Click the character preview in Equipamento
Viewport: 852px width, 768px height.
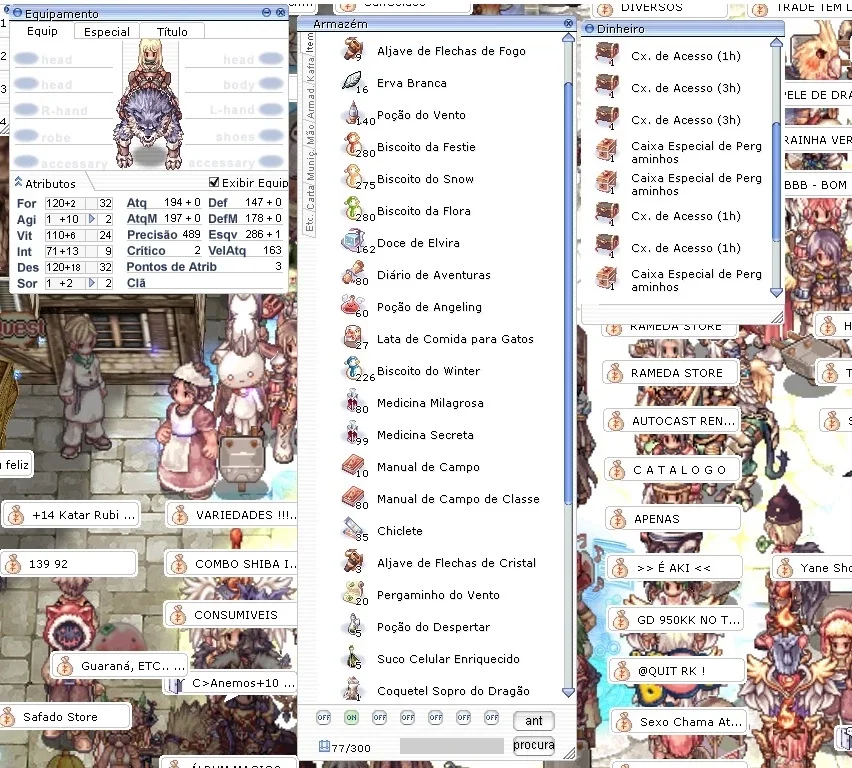click(x=151, y=106)
